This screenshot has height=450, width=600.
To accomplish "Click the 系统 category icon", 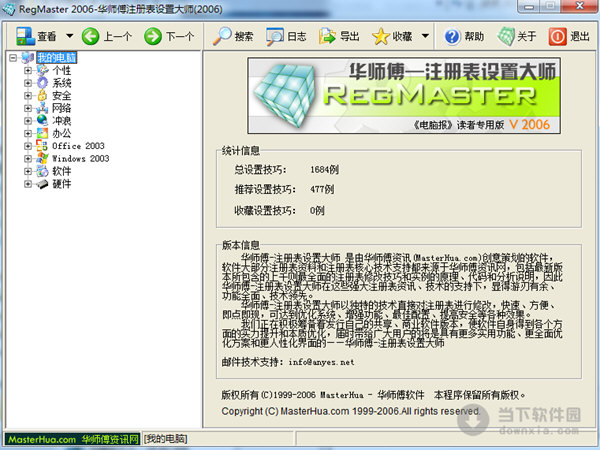I will (x=42, y=83).
